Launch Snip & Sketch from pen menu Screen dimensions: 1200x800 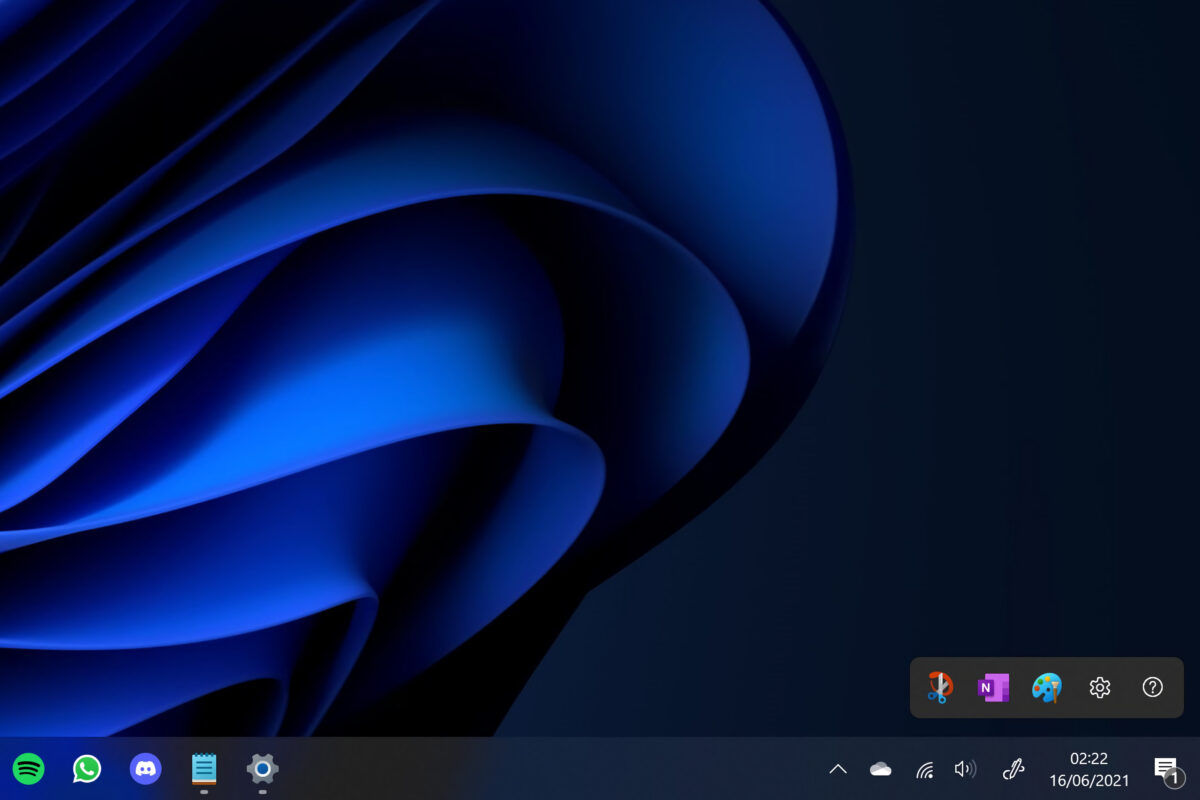[x=939, y=687]
